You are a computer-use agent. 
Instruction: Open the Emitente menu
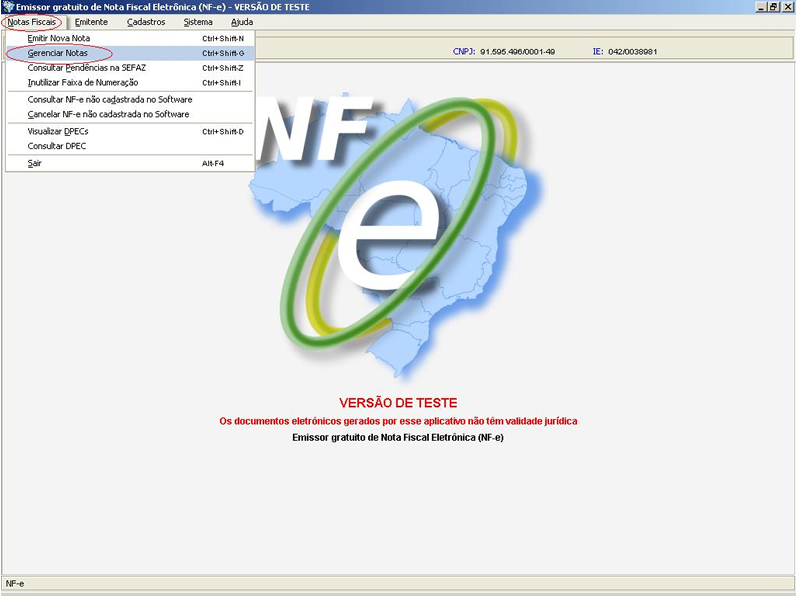pos(91,22)
